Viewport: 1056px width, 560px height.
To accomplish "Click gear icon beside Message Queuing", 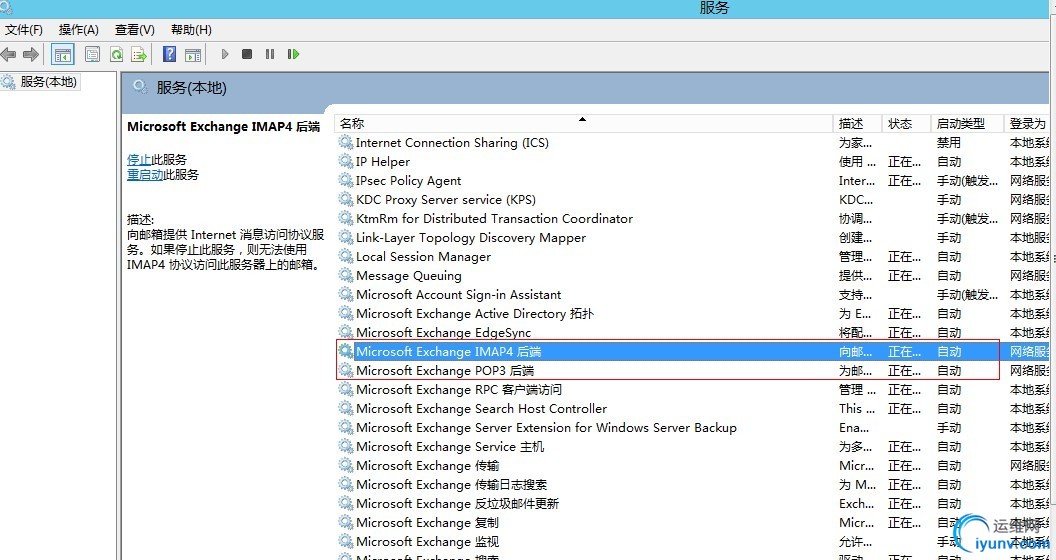I will [x=345, y=275].
